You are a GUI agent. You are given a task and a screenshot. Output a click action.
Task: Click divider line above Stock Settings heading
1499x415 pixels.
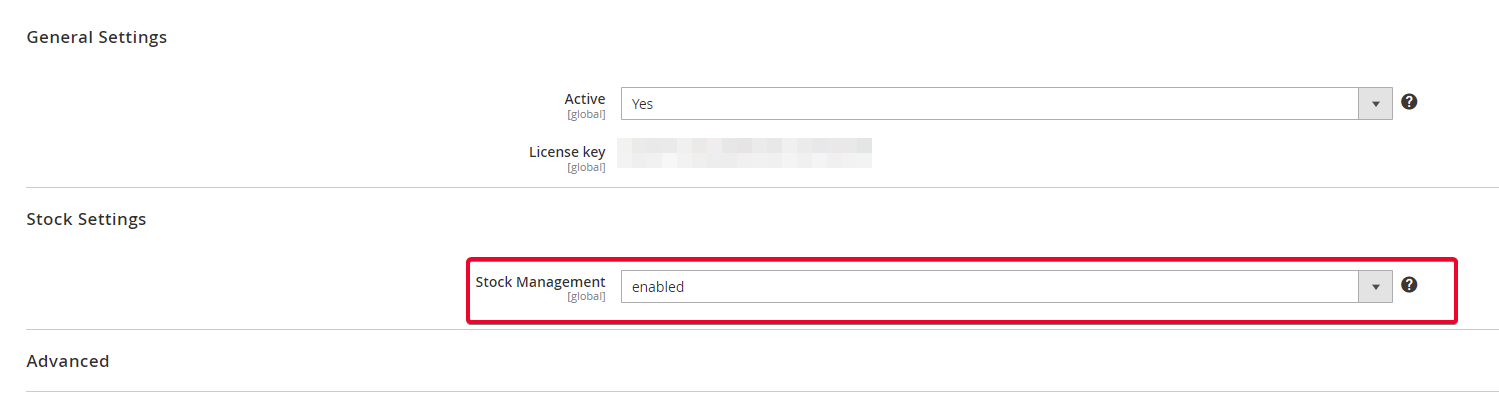point(762,187)
